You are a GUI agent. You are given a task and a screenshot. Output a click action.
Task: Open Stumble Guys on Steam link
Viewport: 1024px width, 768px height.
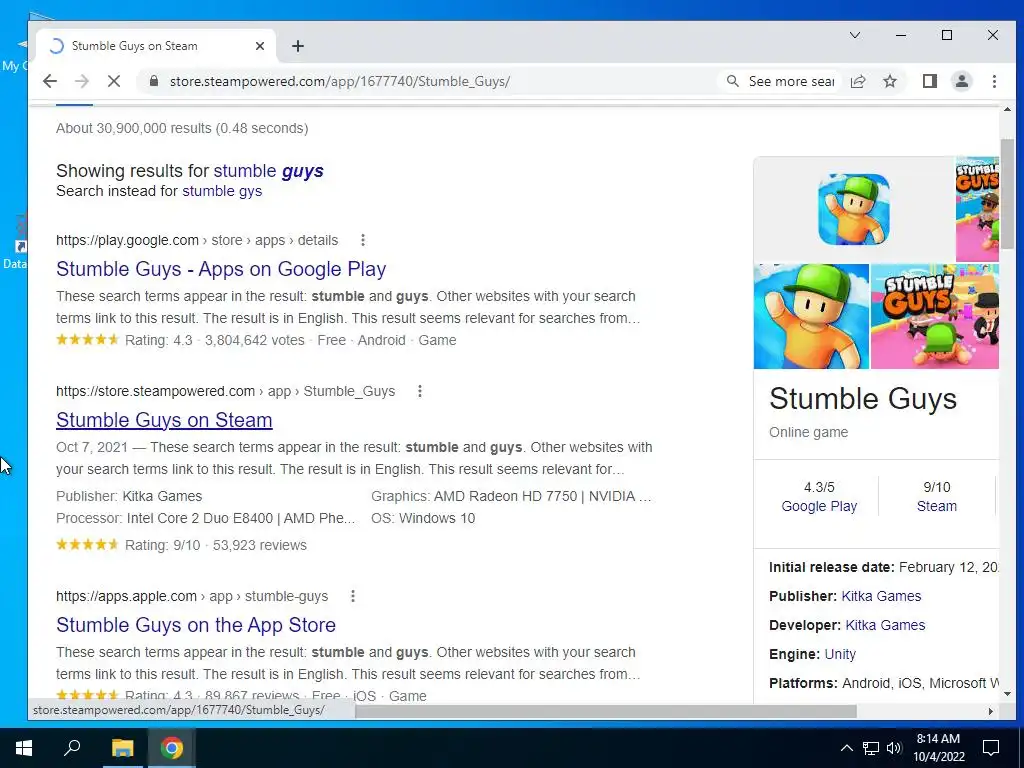click(x=164, y=420)
